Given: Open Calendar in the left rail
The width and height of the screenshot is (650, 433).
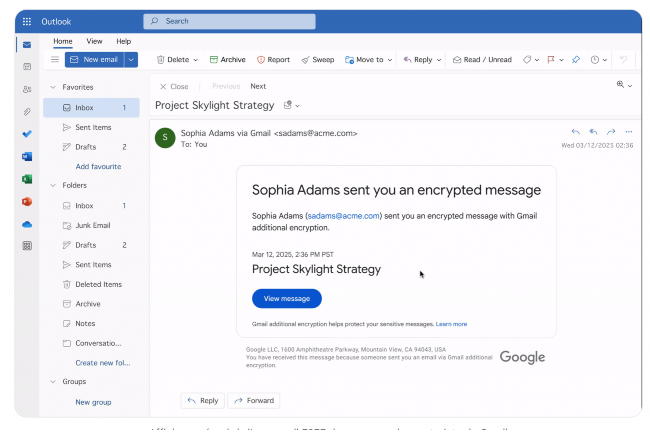Looking at the screenshot, I should pyautogui.click(x=27, y=67).
